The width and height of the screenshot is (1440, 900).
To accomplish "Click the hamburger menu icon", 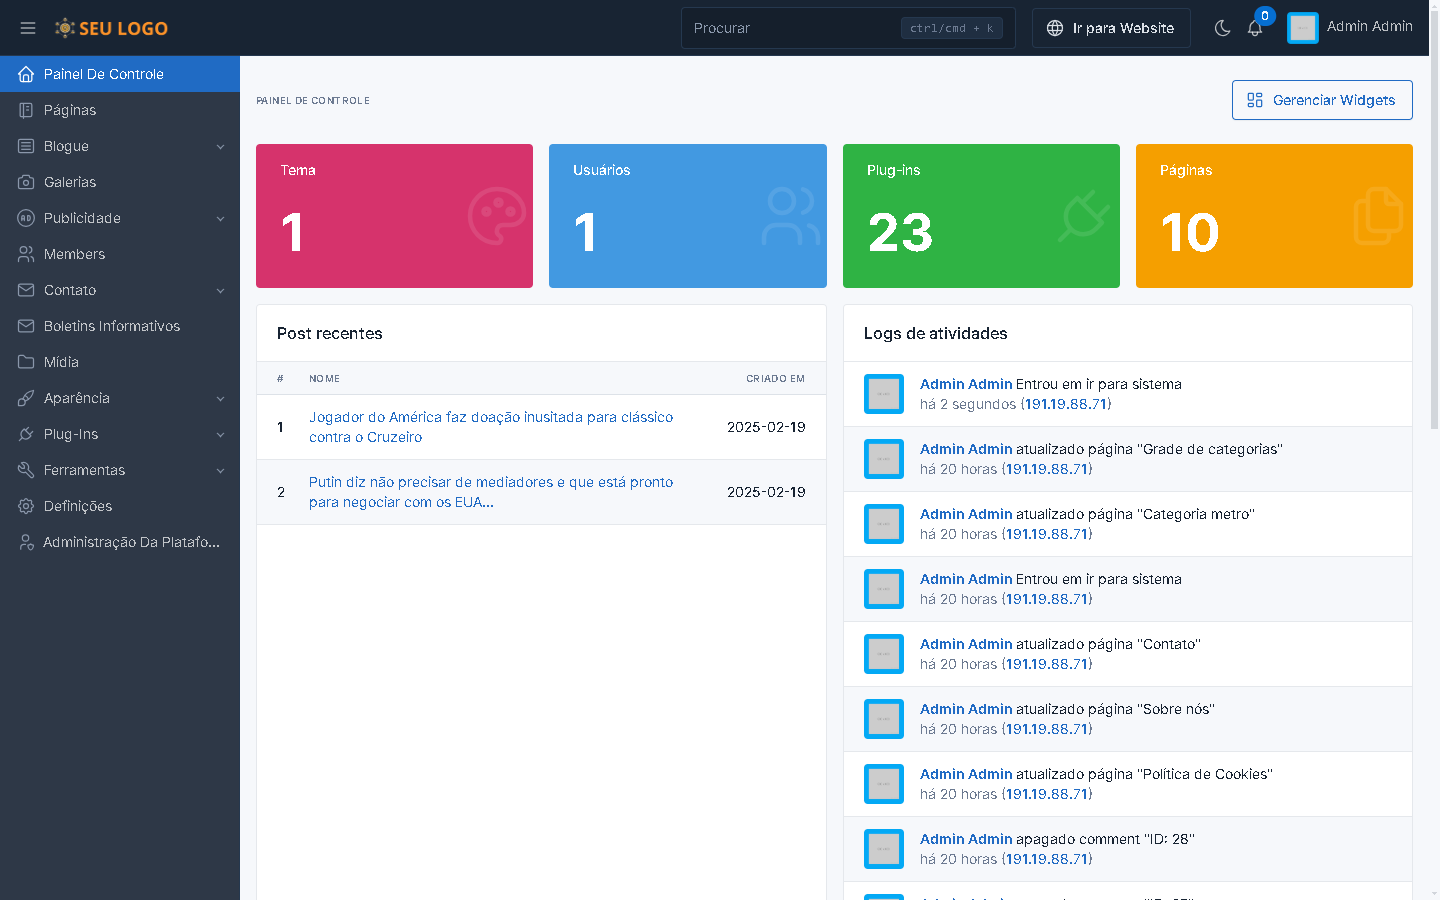I will coord(28,28).
